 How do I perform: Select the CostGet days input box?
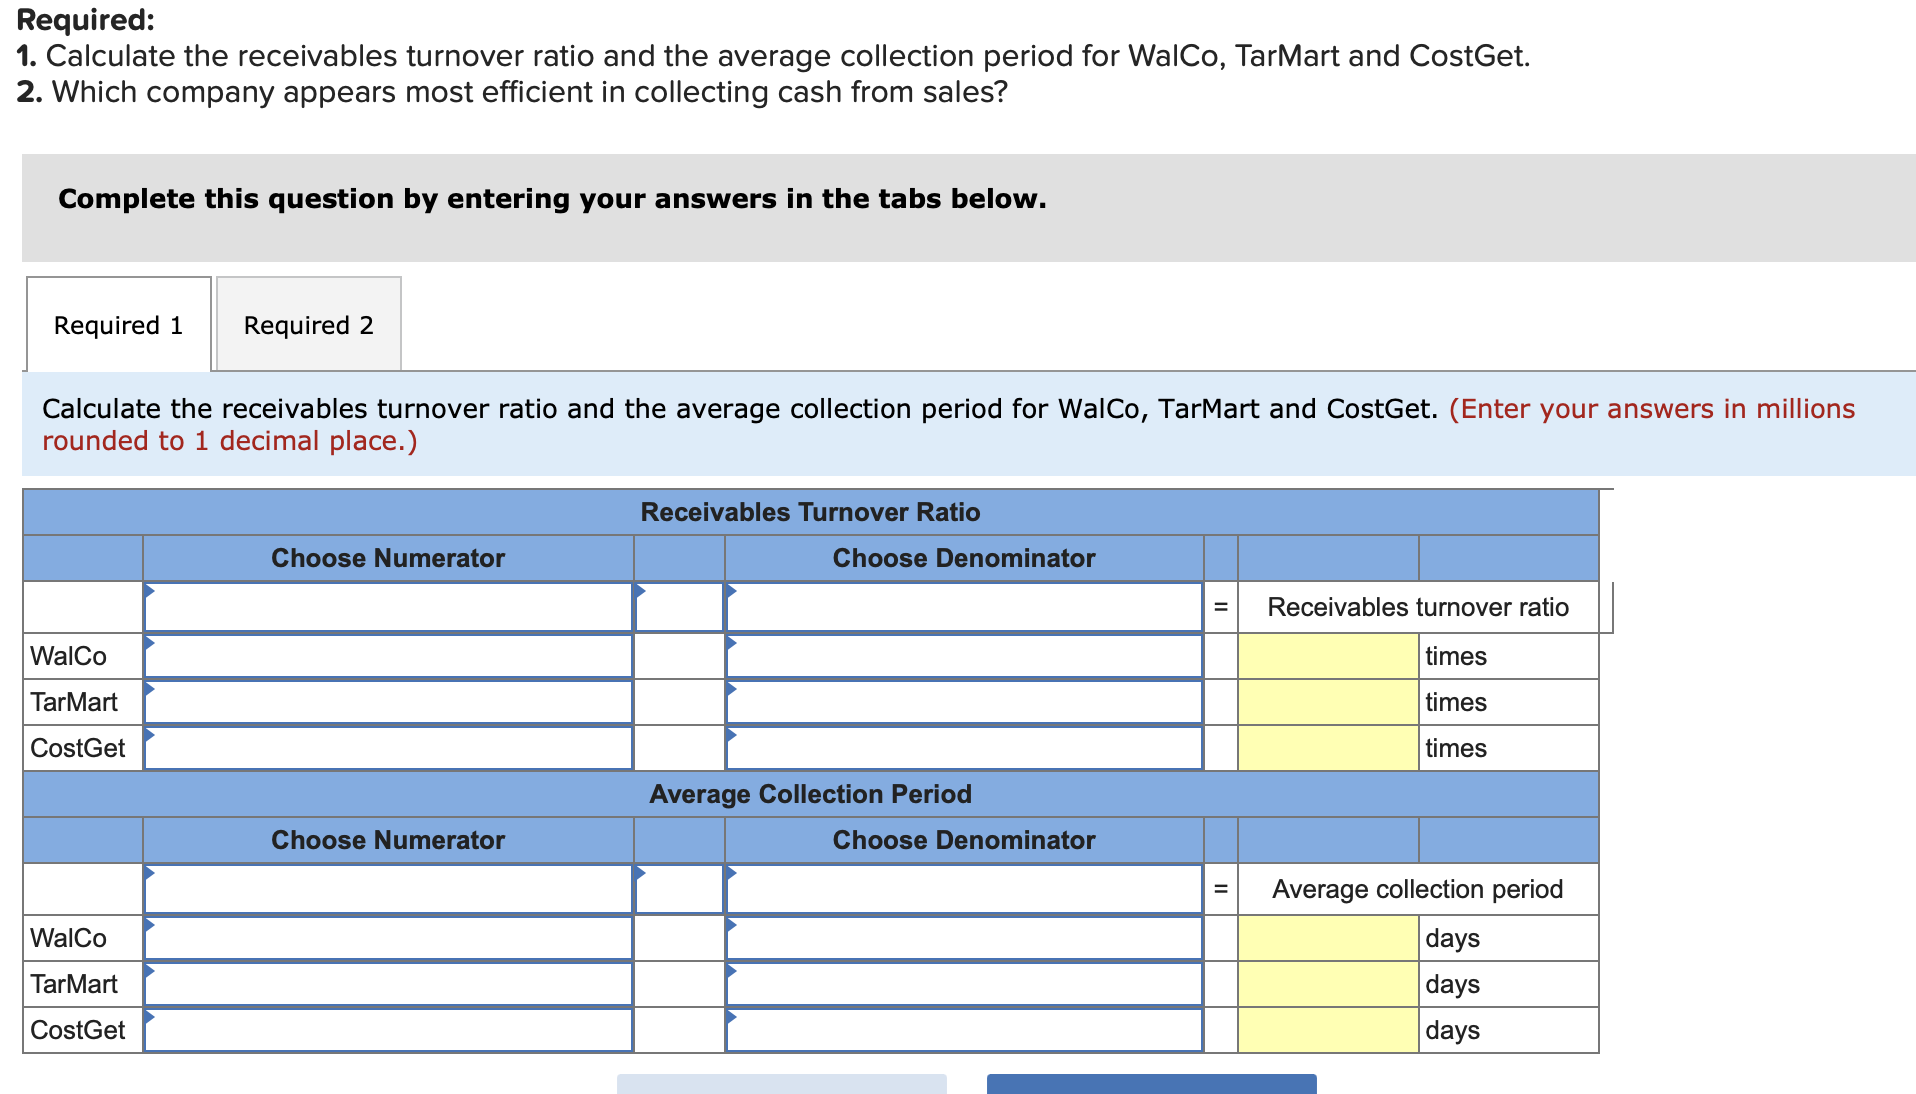click(x=1327, y=1030)
